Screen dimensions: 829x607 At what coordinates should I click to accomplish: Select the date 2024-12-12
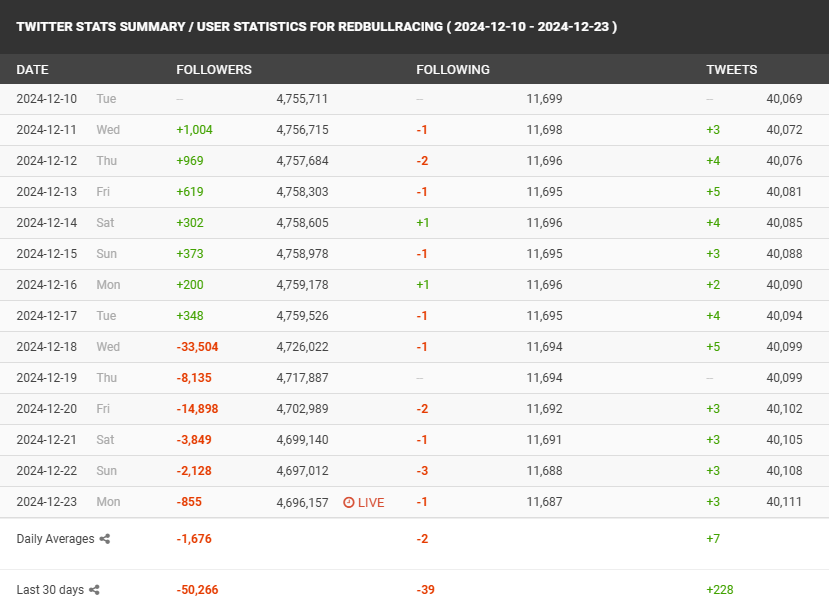[47, 161]
